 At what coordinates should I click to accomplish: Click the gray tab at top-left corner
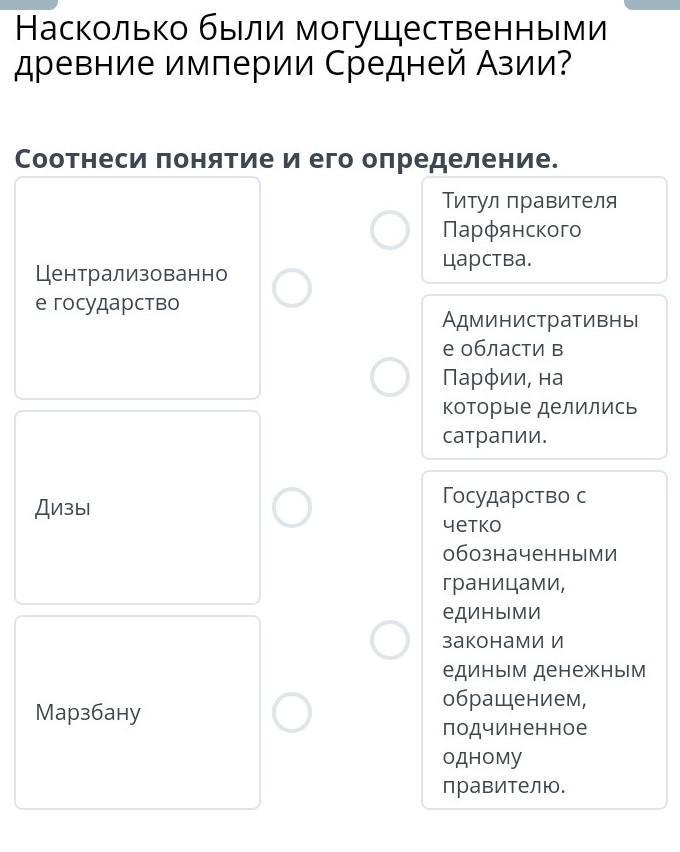point(28,4)
